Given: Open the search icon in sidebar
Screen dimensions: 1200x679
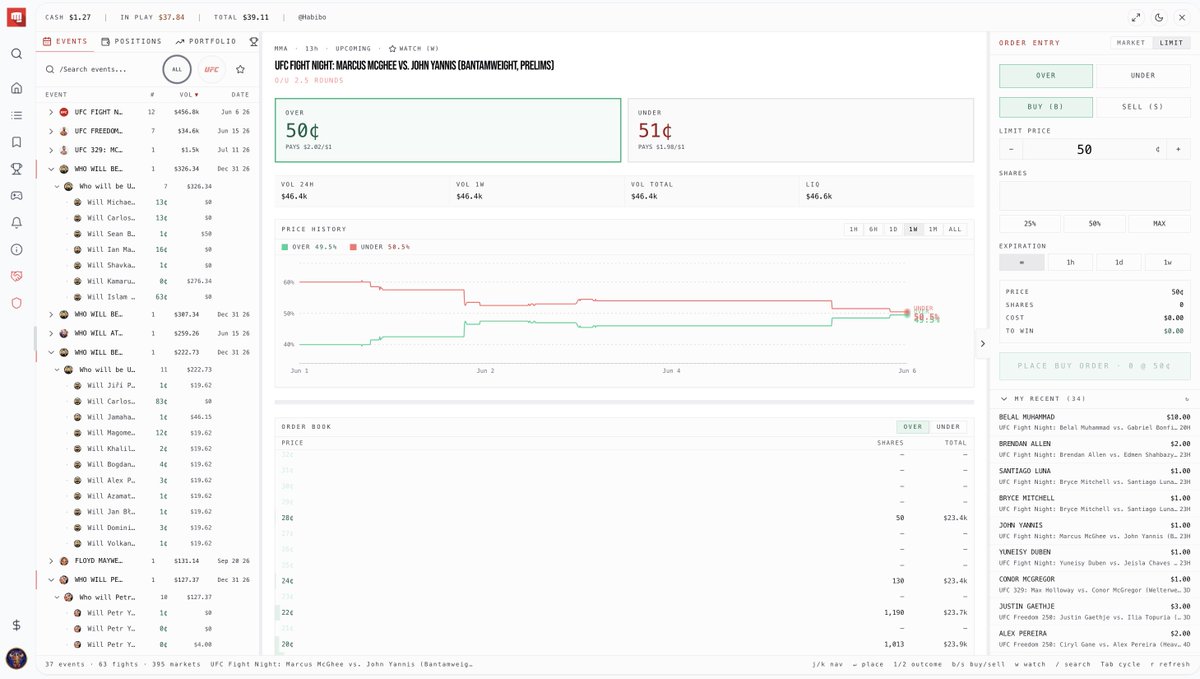Looking at the screenshot, I should [16, 54].
